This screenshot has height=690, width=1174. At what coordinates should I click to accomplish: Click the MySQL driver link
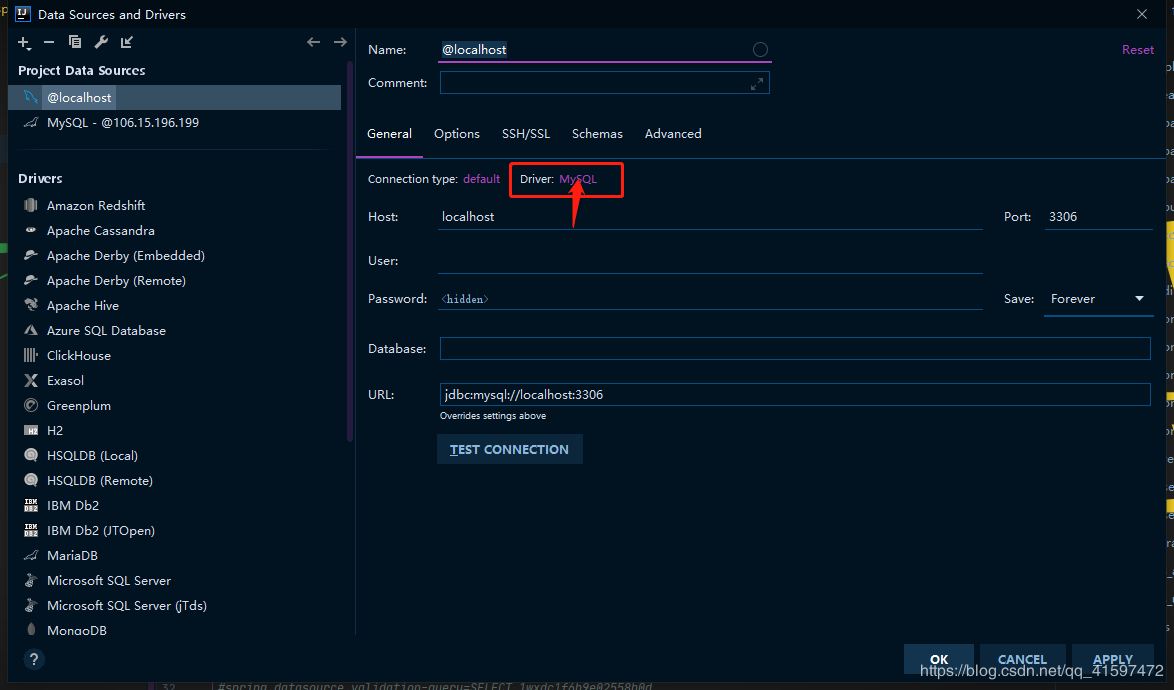pos(578,179)
